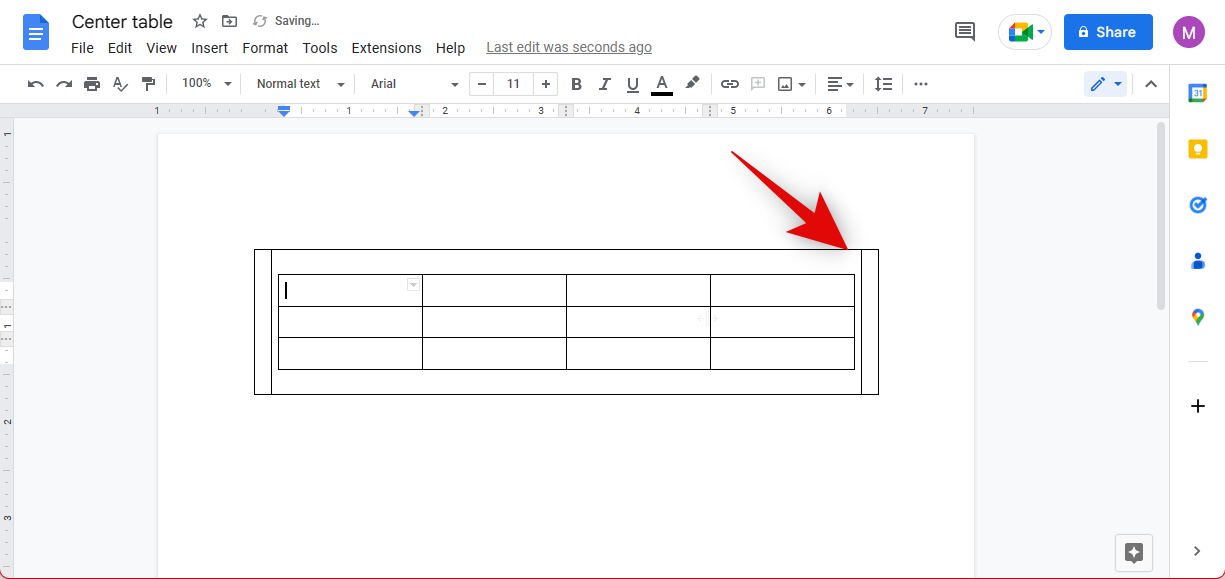
Task: Open the Google Calendar sidebar icon
Action: [1197, 93]
